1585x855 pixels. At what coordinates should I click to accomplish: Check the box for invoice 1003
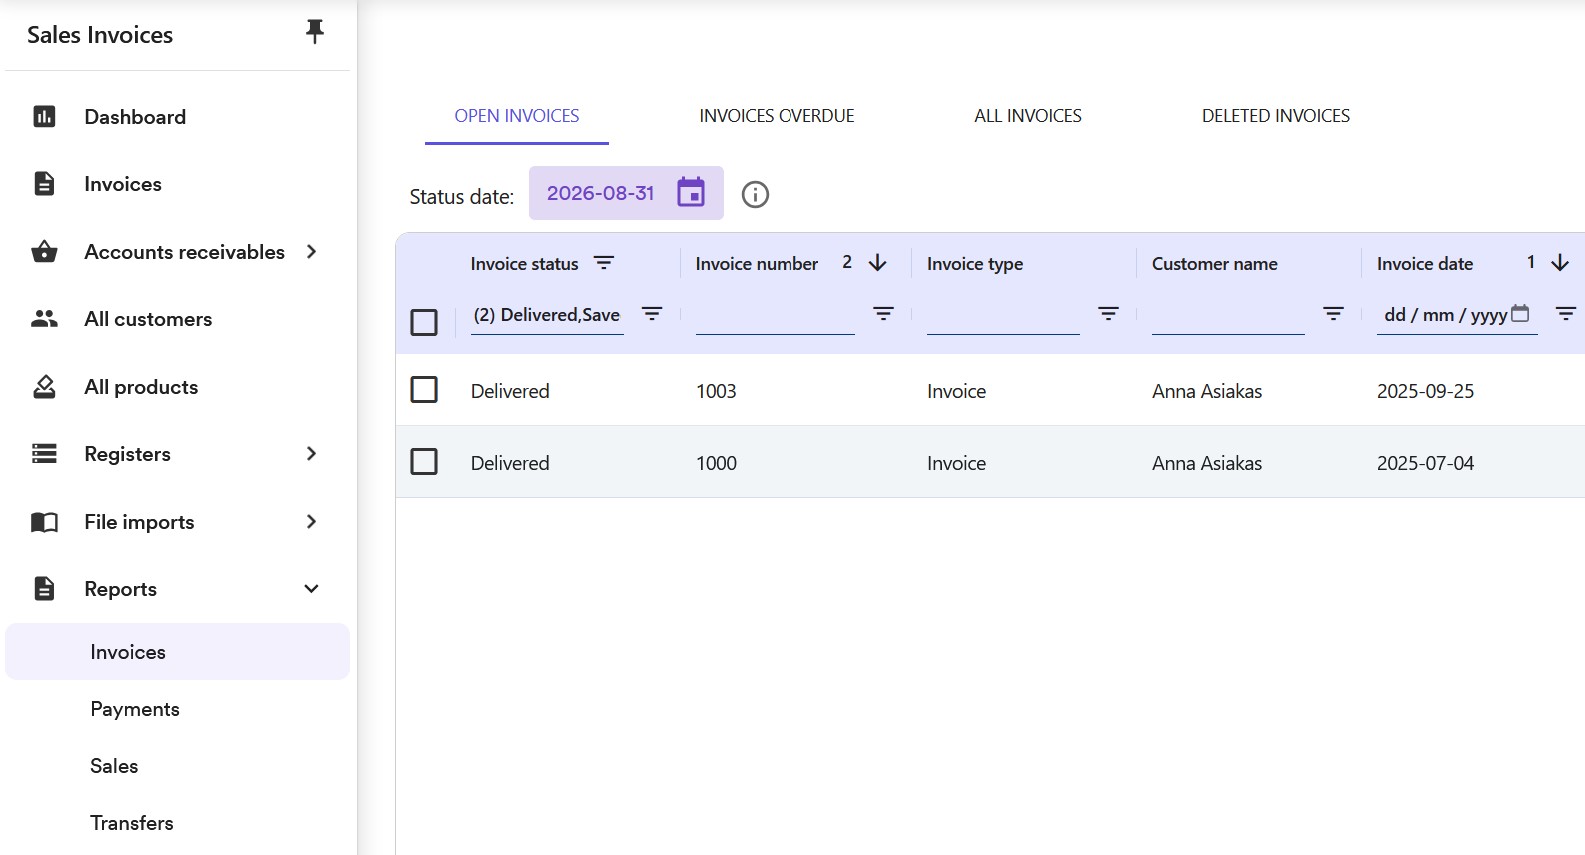424,389
